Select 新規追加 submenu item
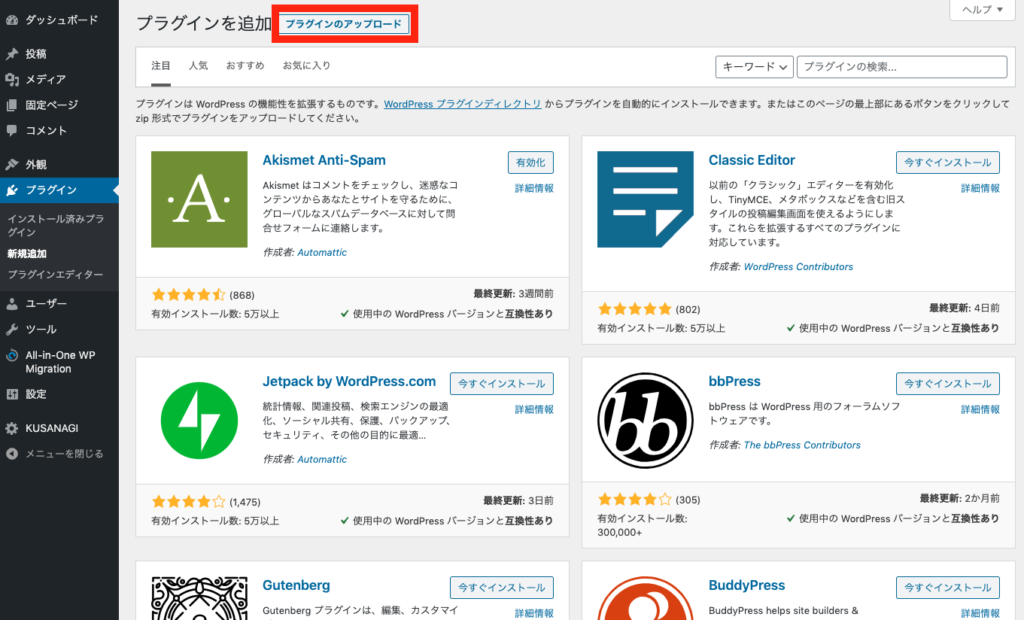 click(x=27, y=253)
